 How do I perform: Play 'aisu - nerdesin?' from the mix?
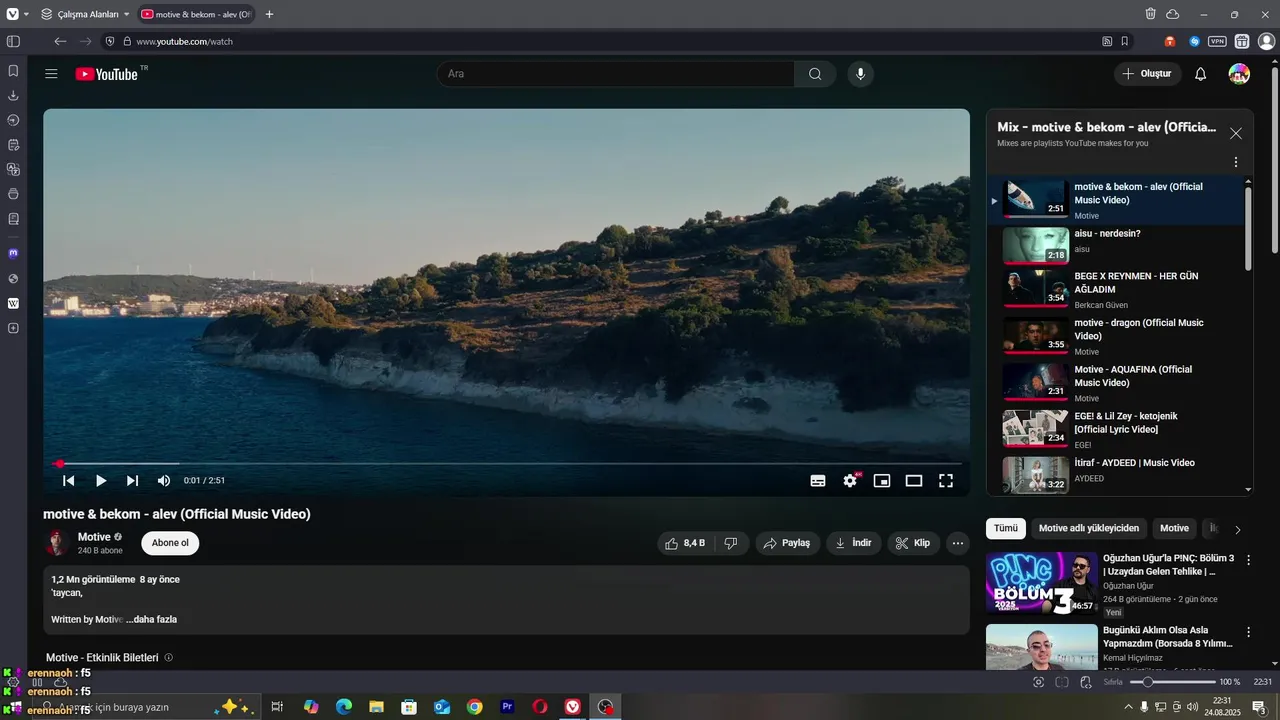(1117, 246)
